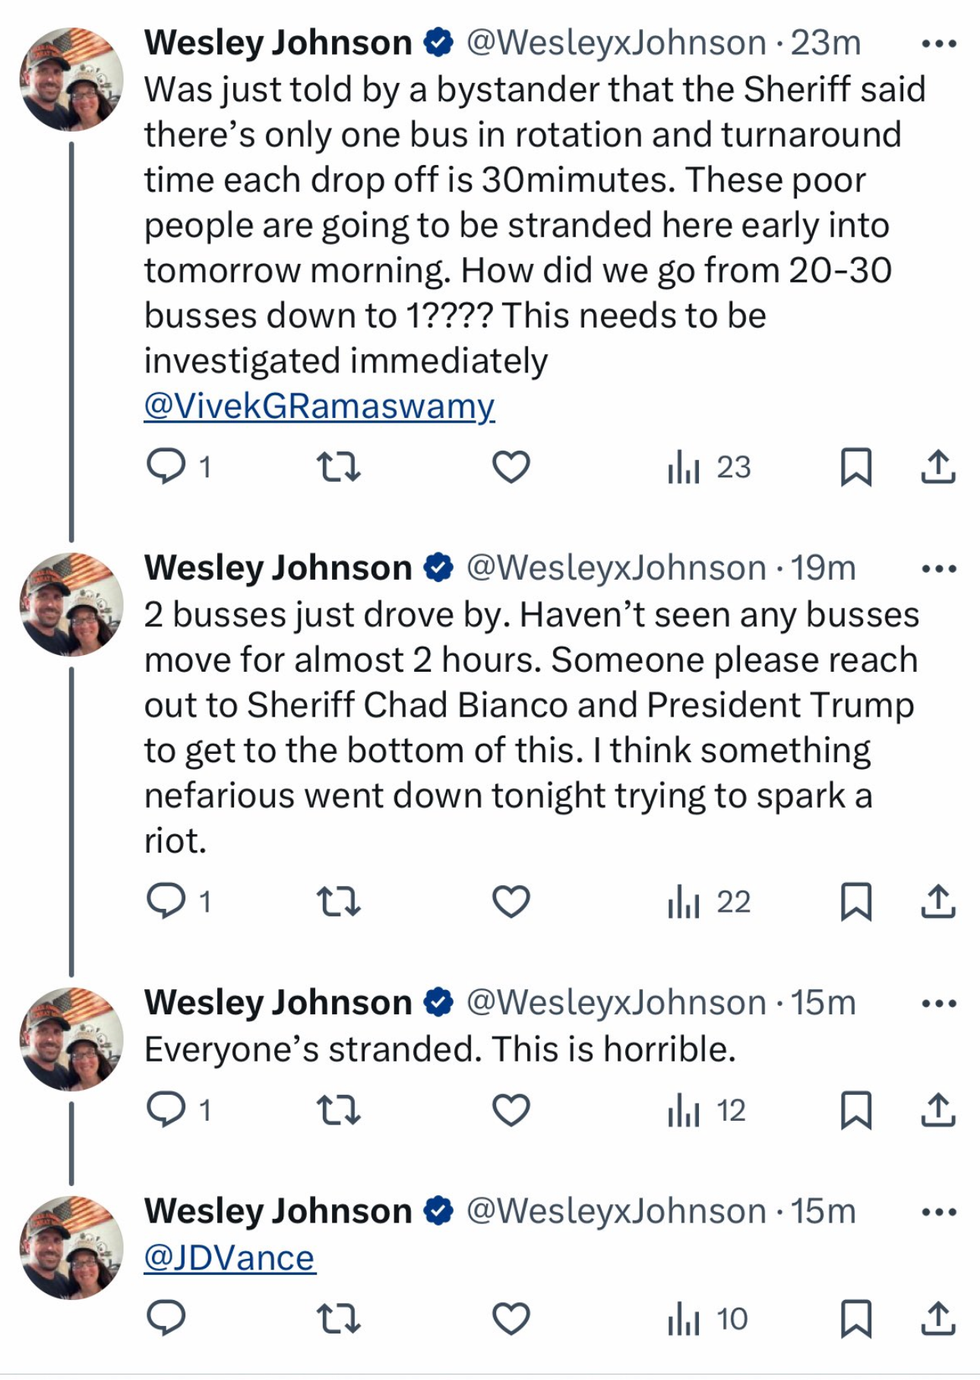Screen dimensions: 980x1380
Task: View analytics showing 23 views
Action: (x=709, y=467)
